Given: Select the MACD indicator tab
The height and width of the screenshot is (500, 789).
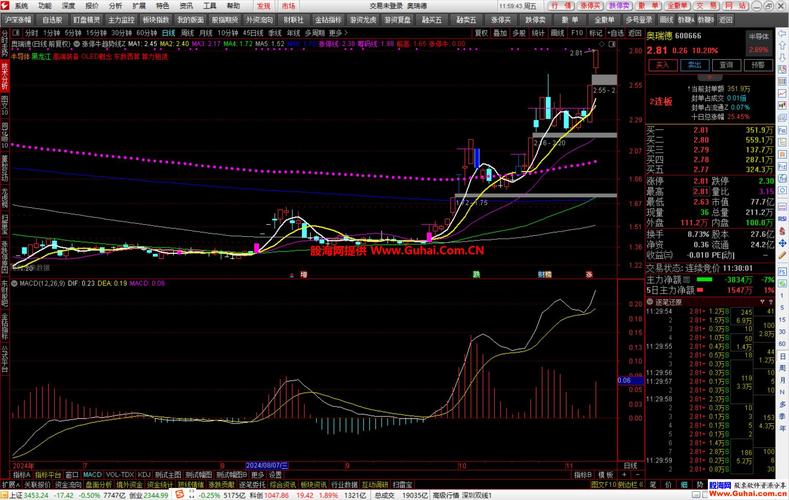Looking at the screenshot, I should 92,474.
